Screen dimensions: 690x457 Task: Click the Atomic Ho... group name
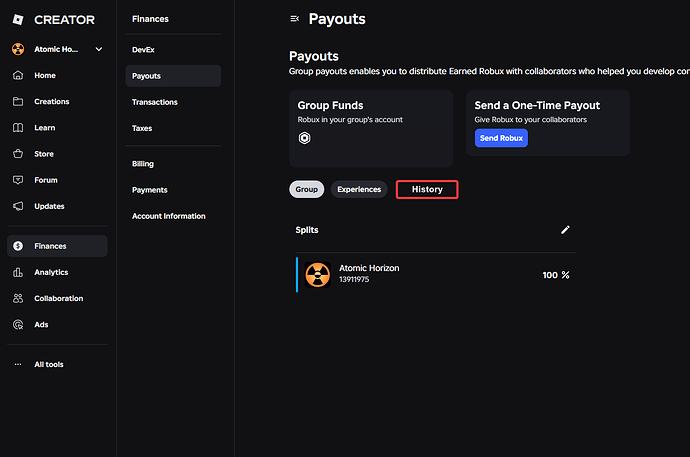[56, 49]
